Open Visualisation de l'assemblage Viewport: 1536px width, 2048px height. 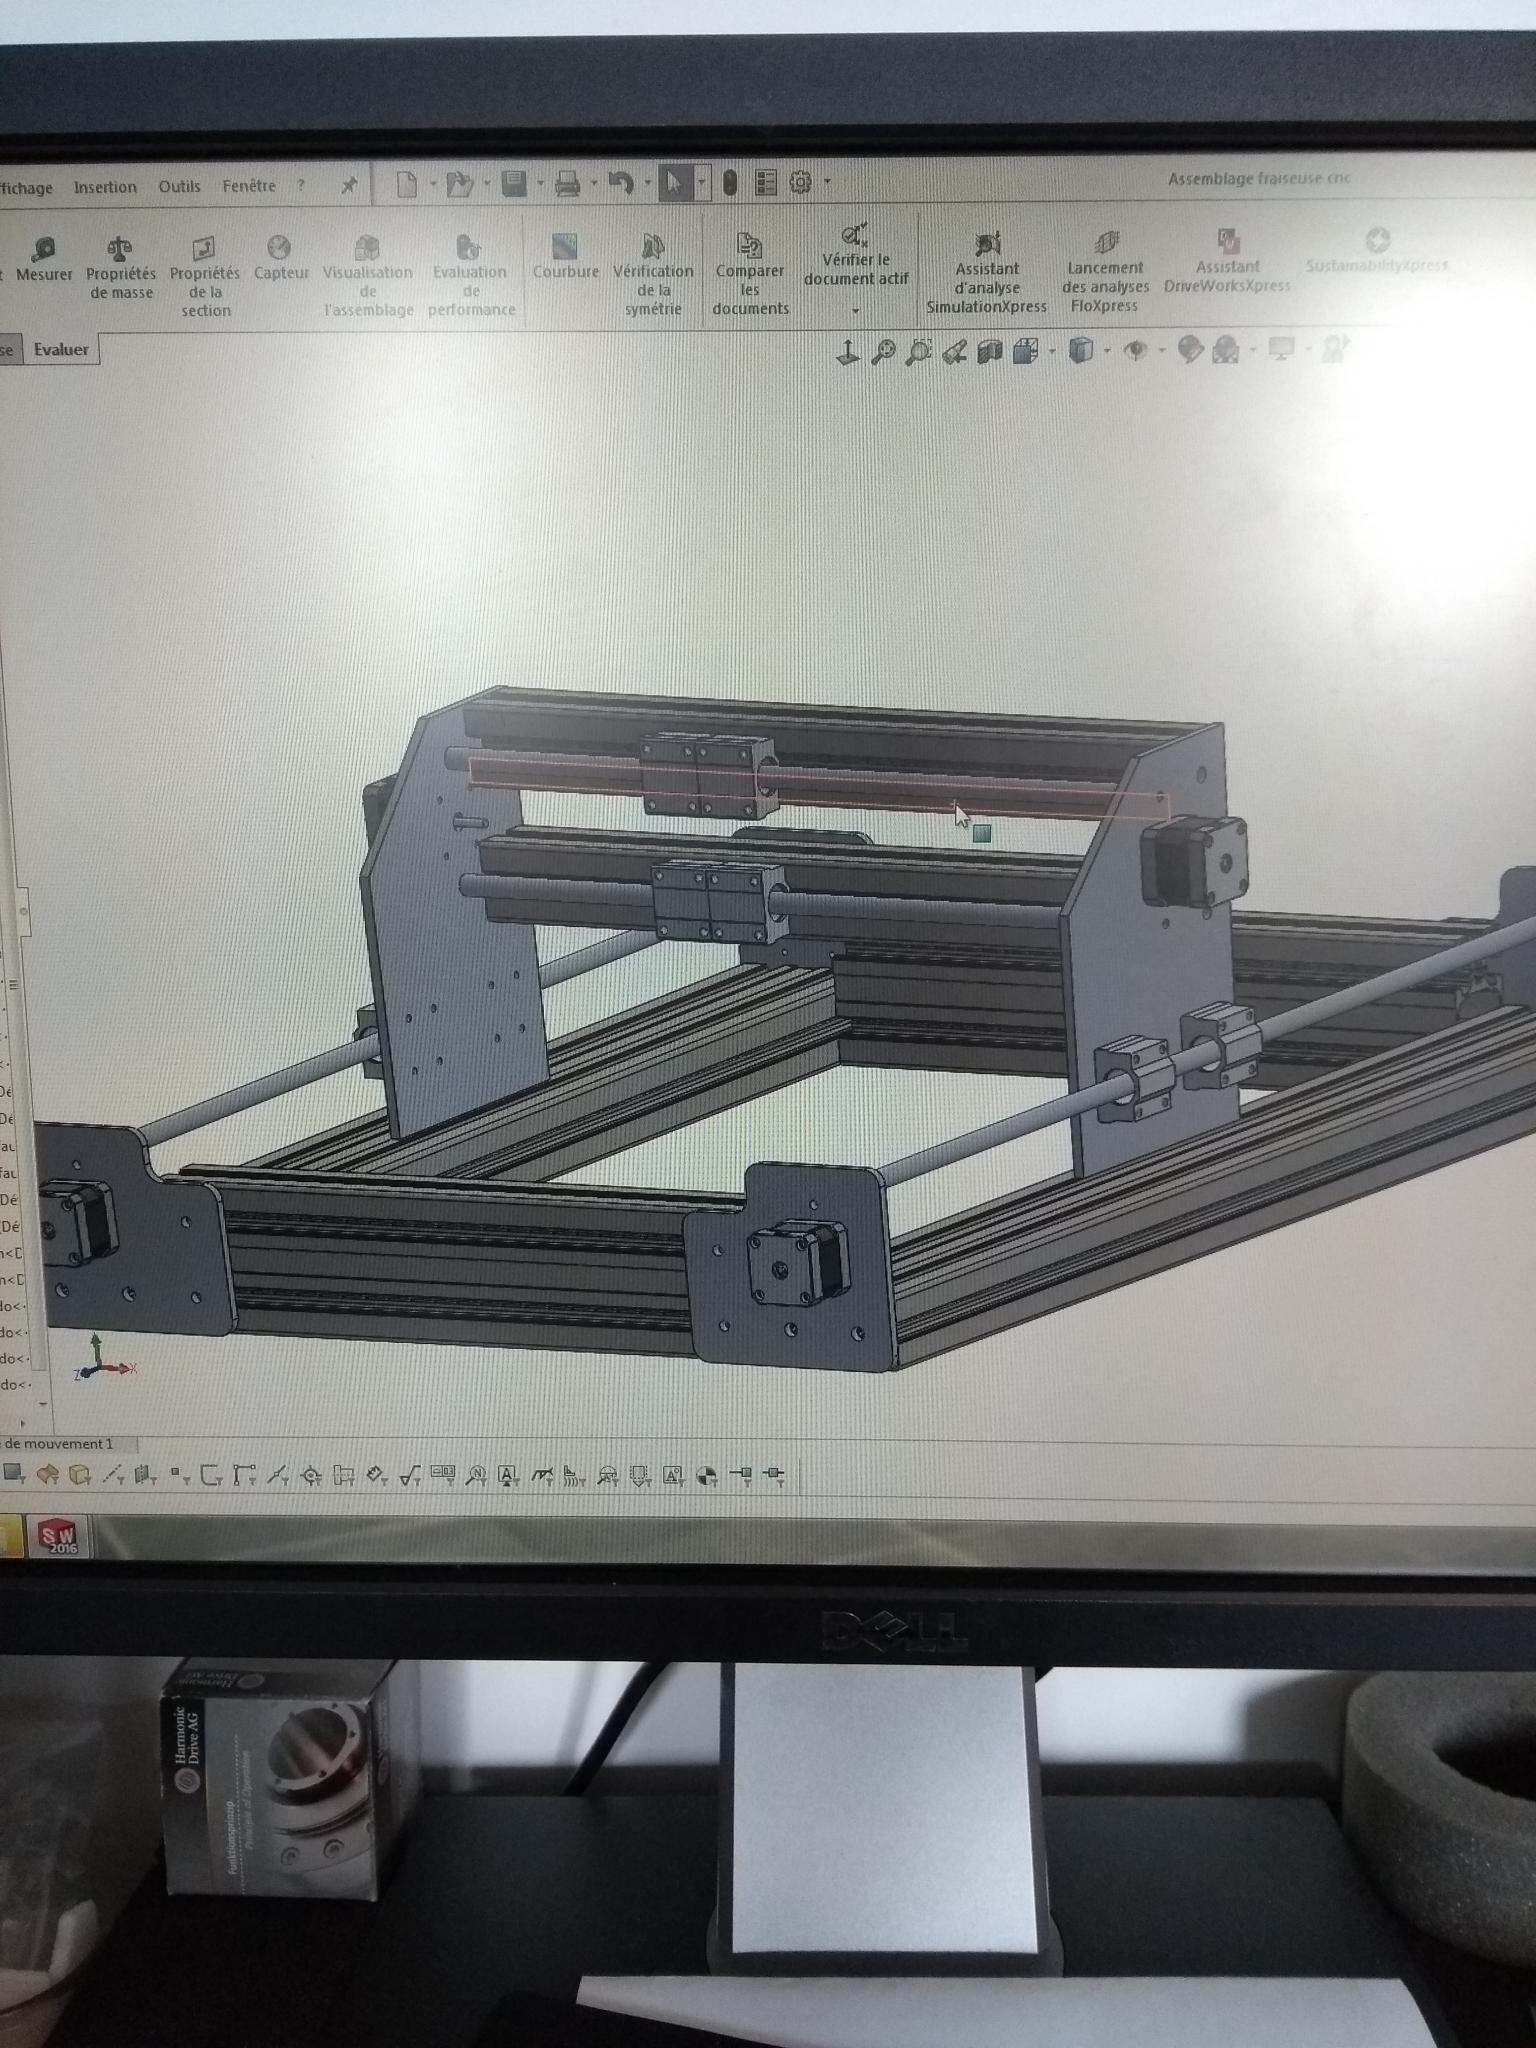[x=368, y=276]
